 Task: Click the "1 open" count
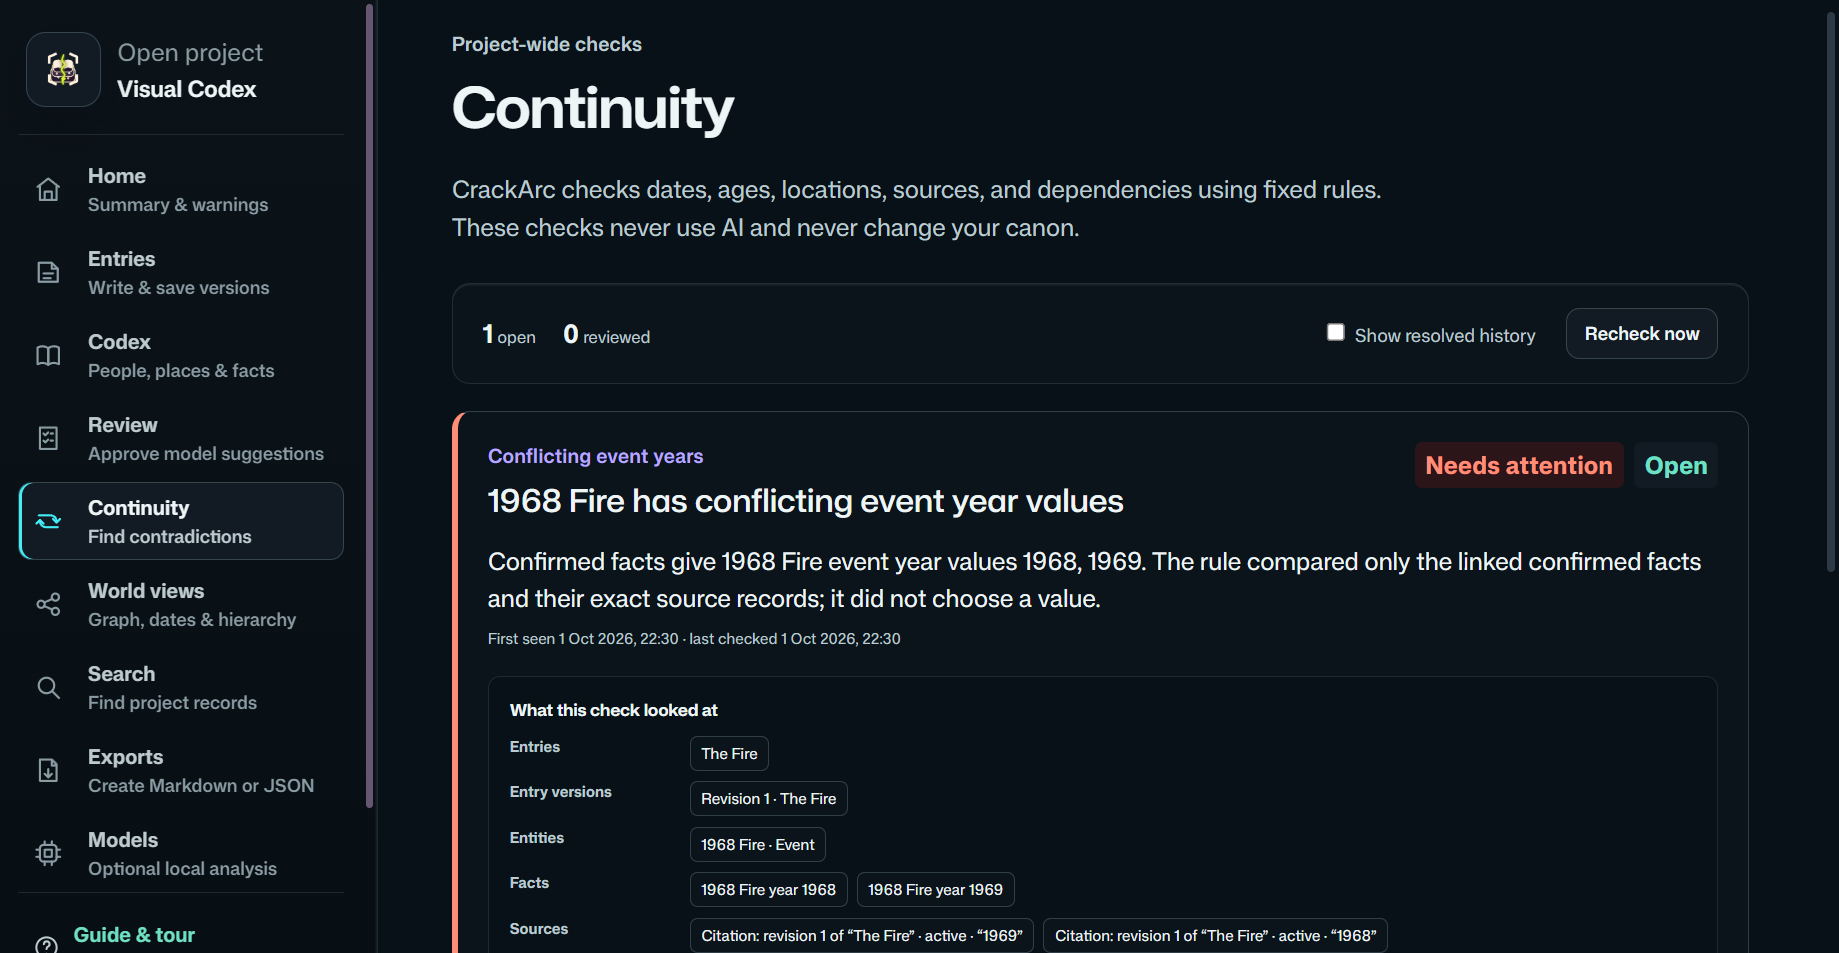point(509,335)
